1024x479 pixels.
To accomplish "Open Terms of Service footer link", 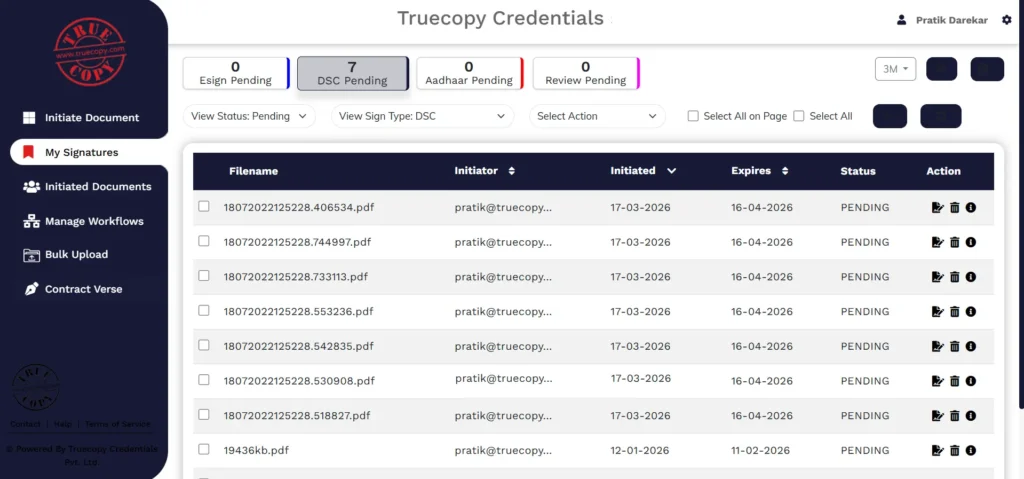I will (118, 424).
